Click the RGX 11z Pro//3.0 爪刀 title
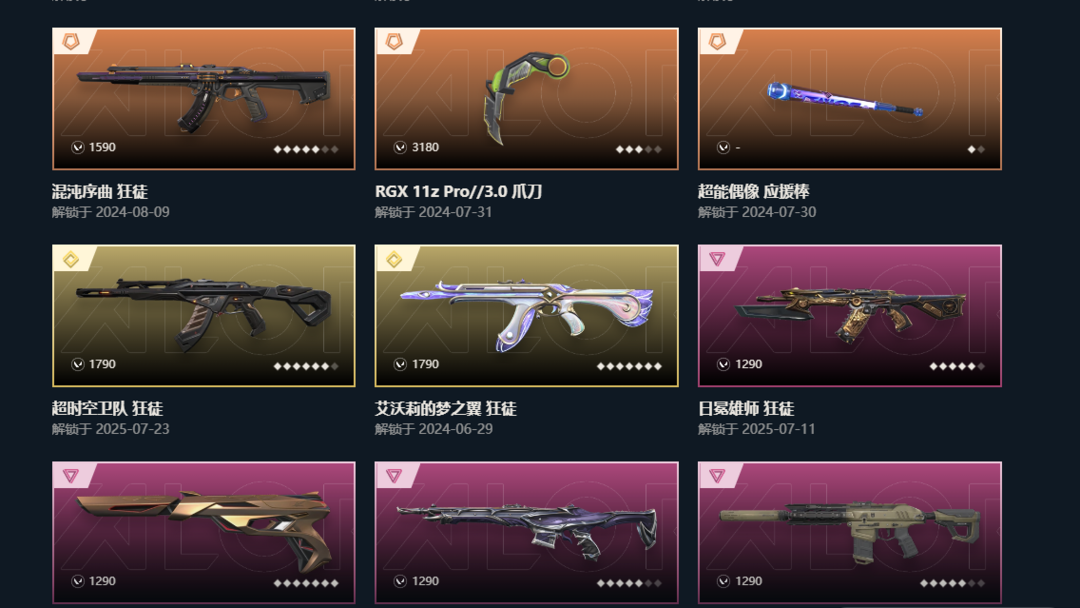This screenshot has width=1080, height=608. (x=458, y=191)
